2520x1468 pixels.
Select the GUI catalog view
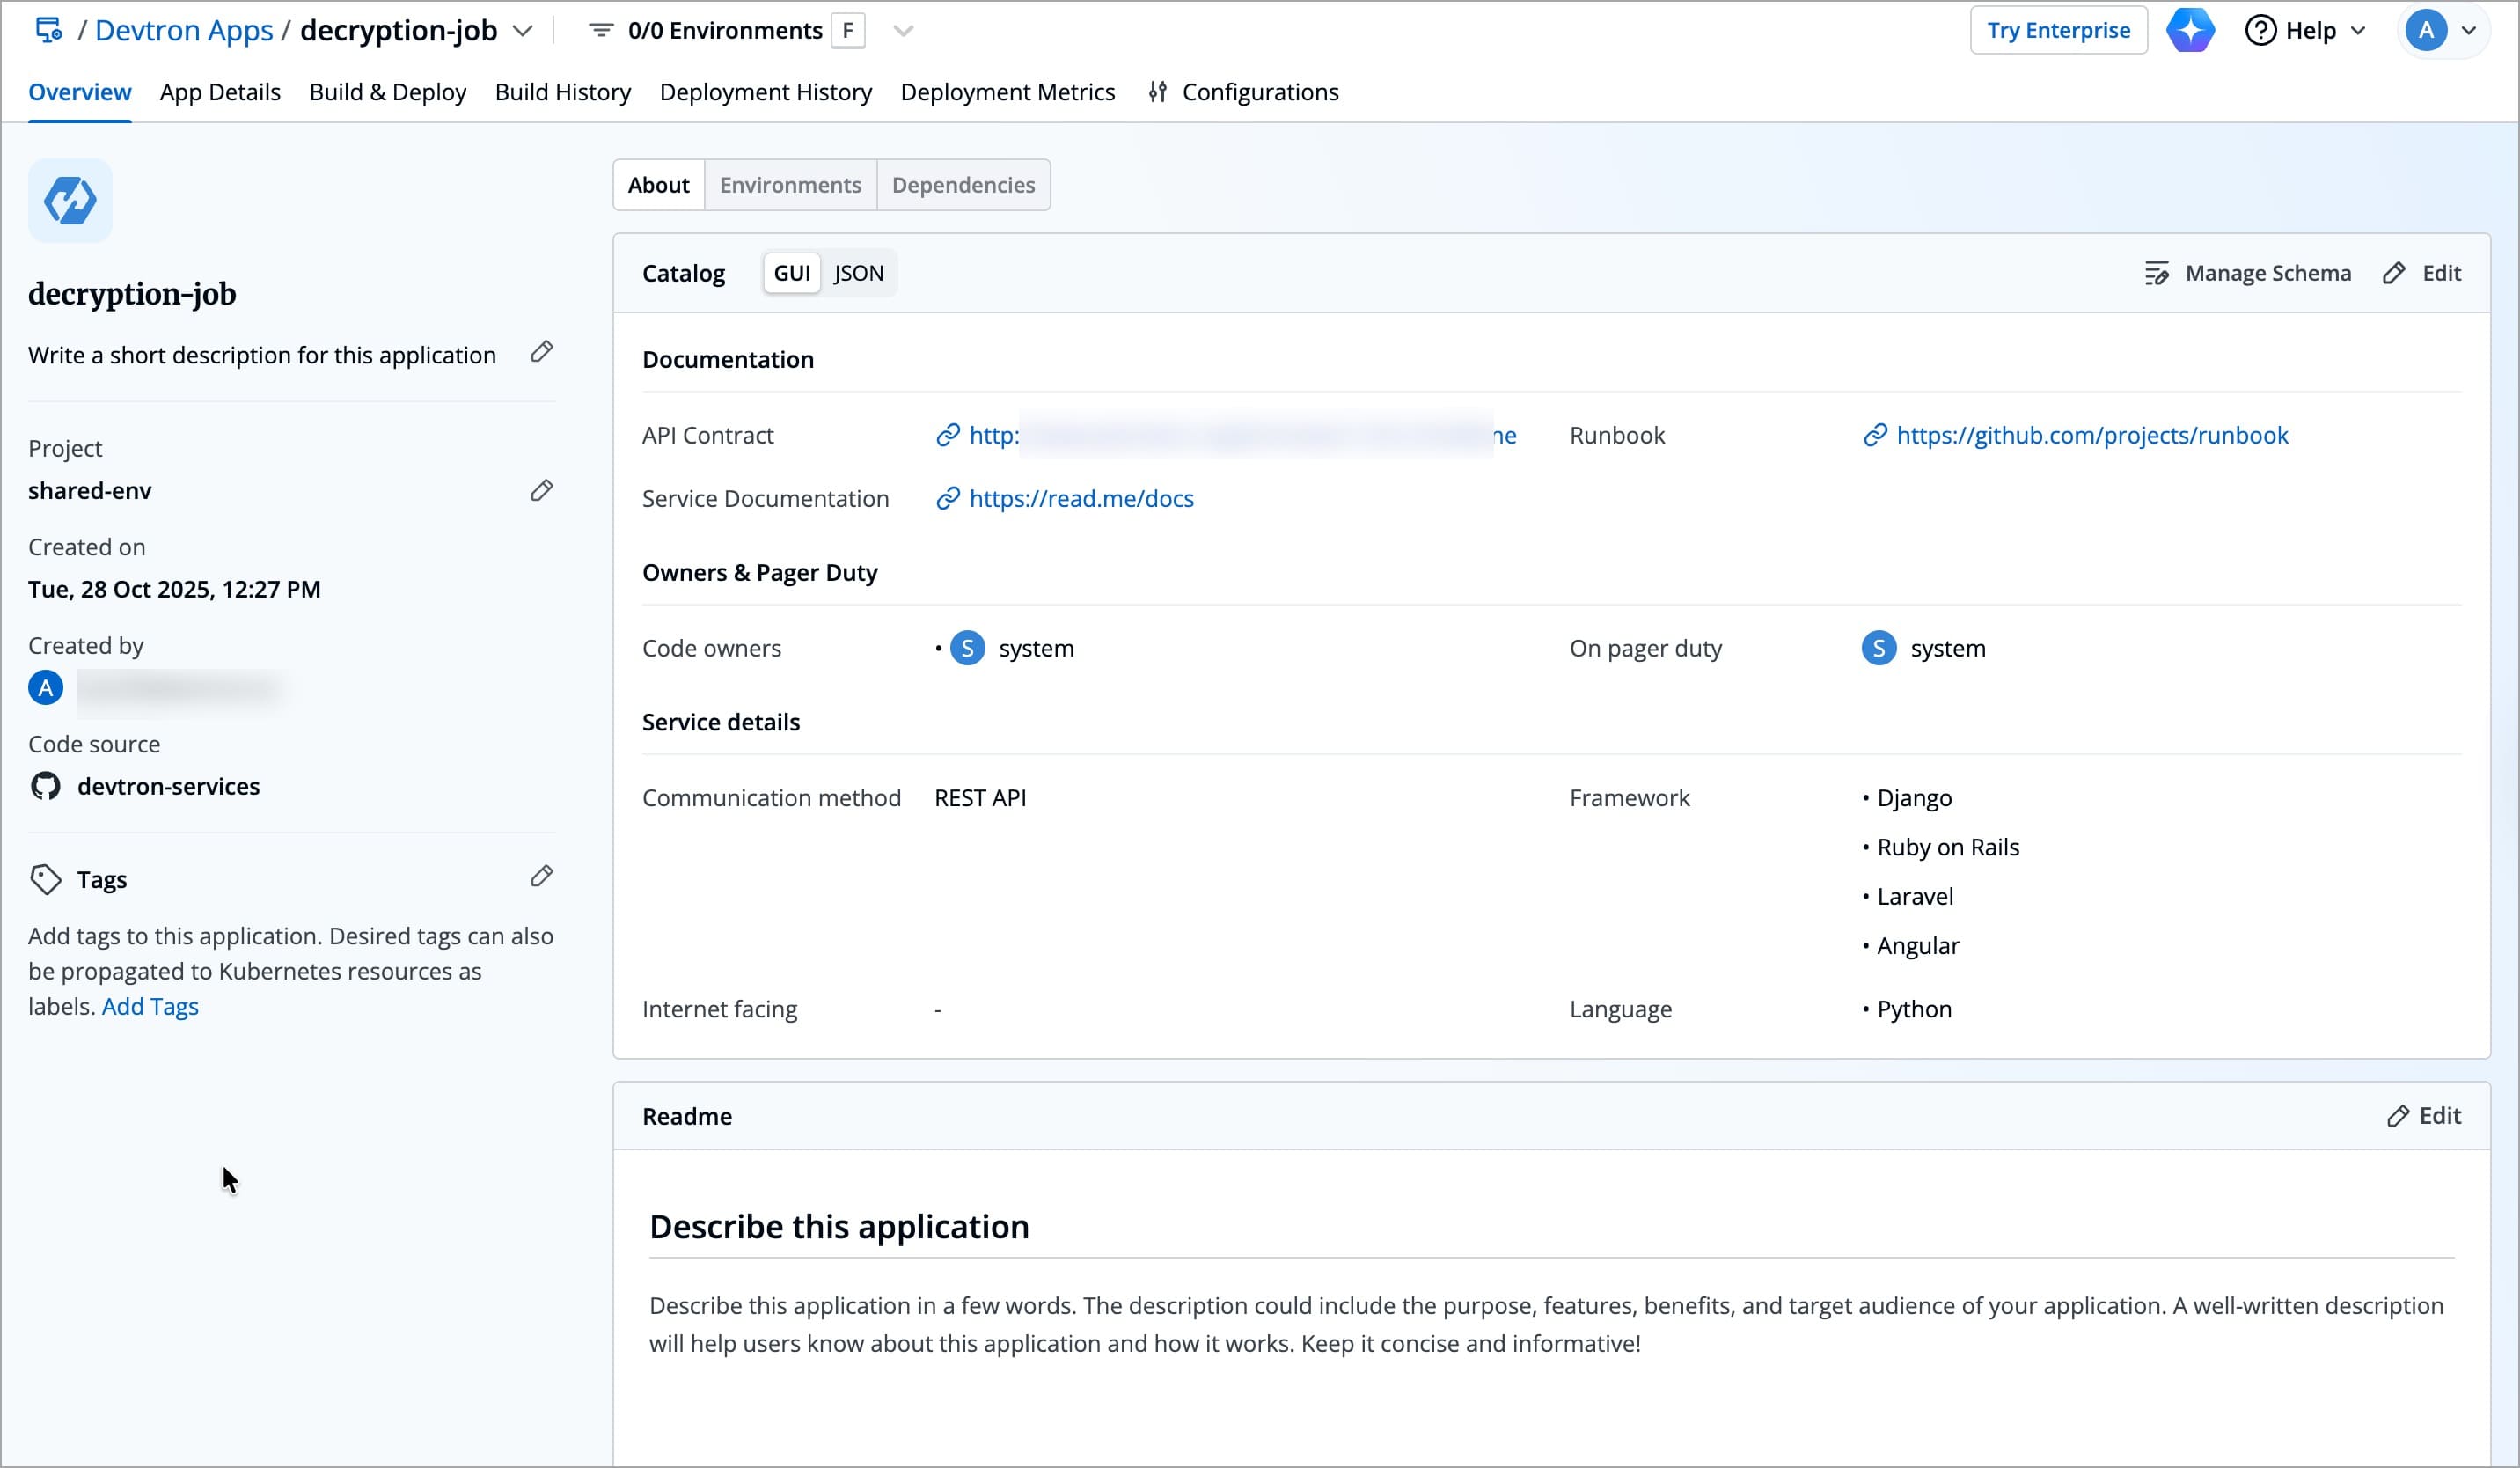pyautogui.click(x=791, y=273)
